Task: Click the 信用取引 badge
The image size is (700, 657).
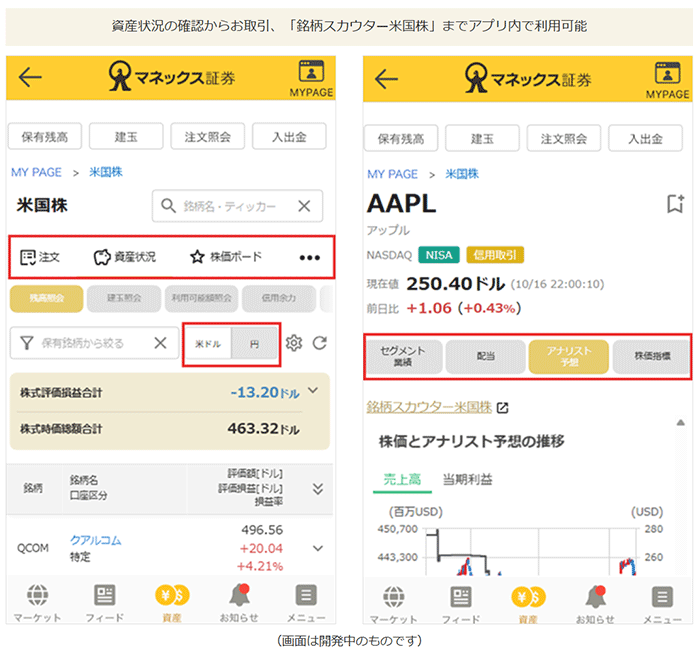Action: coord(495,255)
